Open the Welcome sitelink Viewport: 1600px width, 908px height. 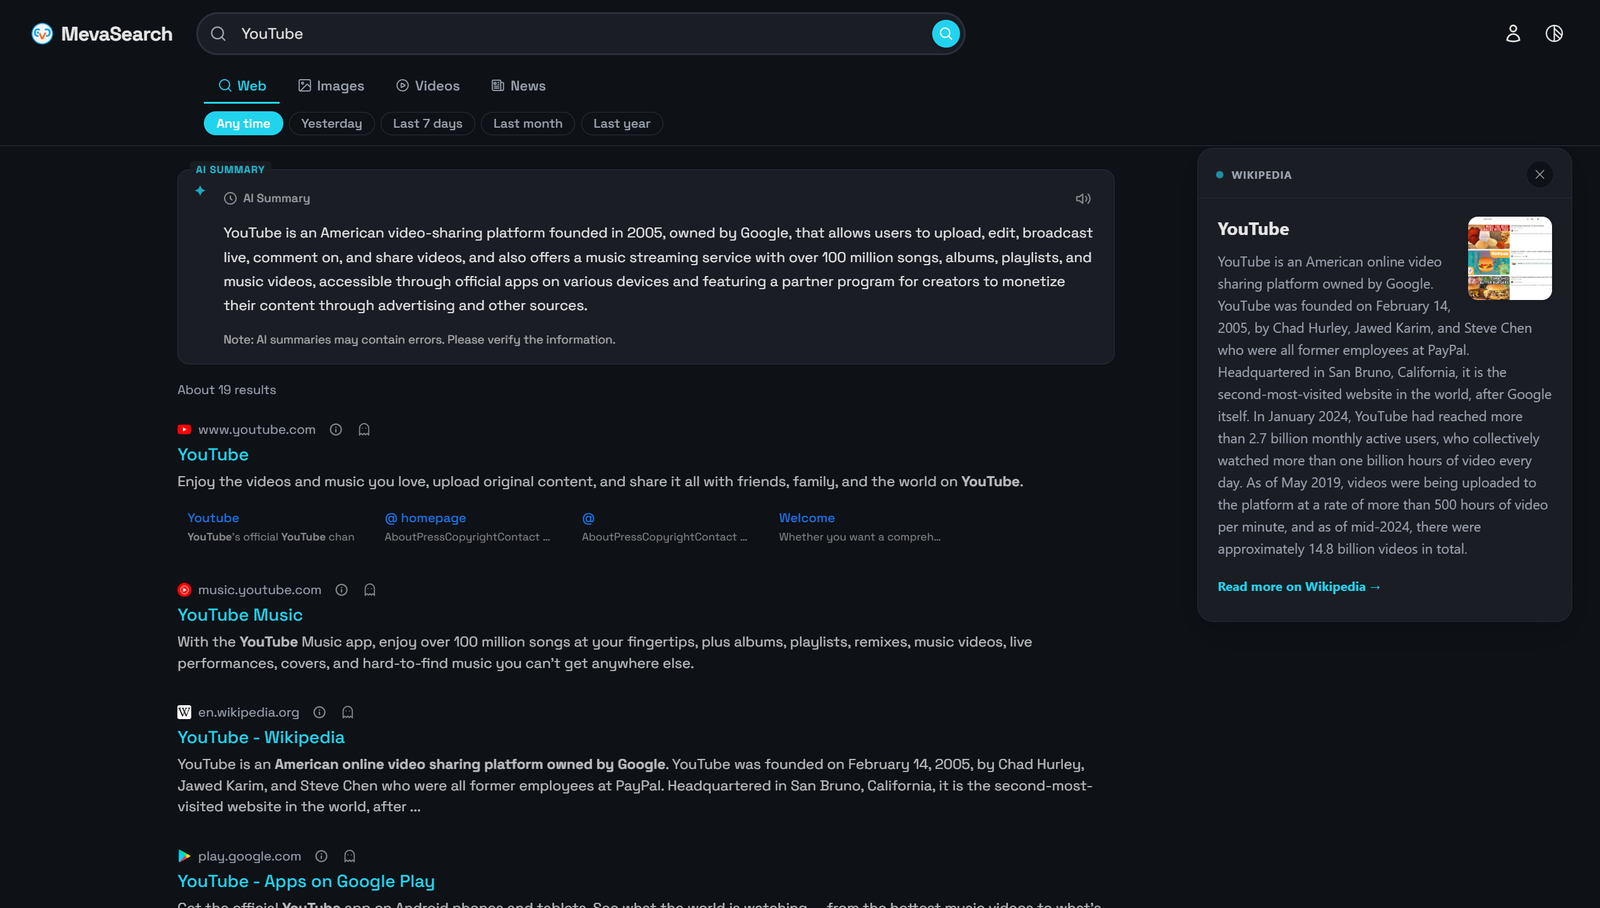pyautogui.click(x=807, y=518)
